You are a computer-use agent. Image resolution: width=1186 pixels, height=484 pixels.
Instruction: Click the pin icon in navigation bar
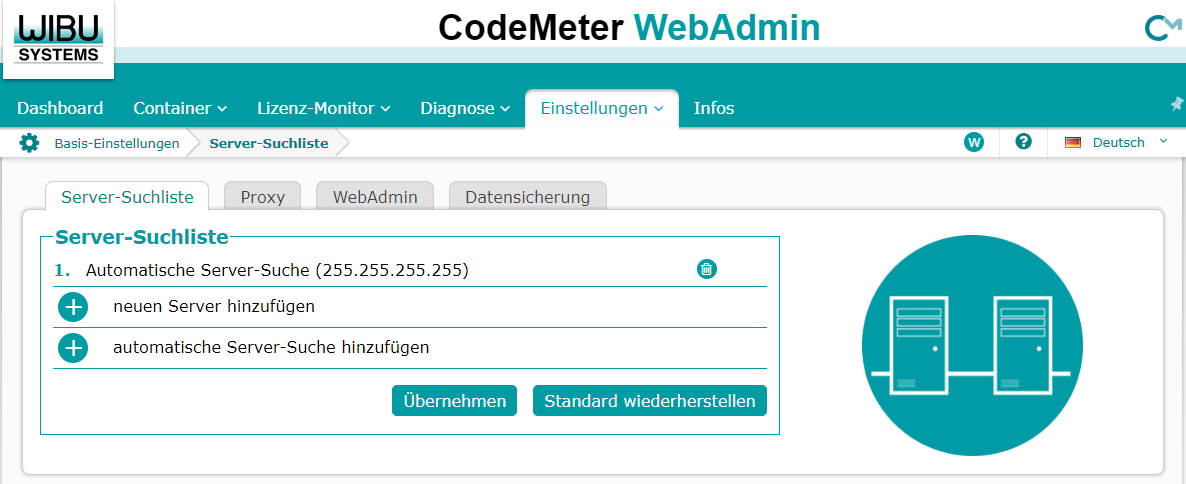(1177, 104)
